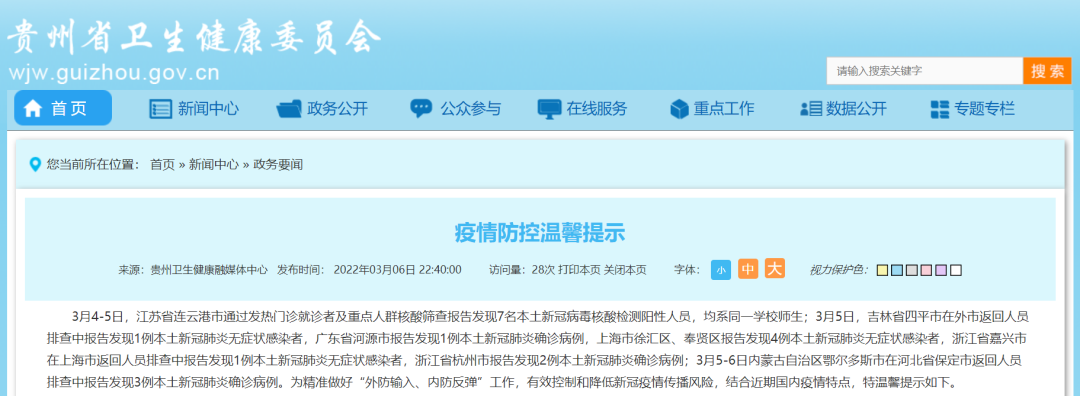Click the 字体 label
This screenshot has height=396, width=1080.
[687, 270]
